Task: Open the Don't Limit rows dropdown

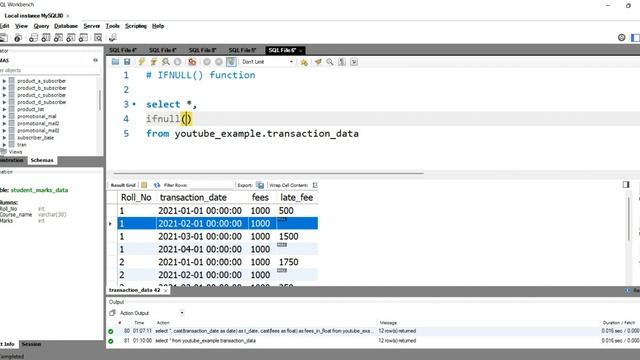Action: click(x=267, y=62)
